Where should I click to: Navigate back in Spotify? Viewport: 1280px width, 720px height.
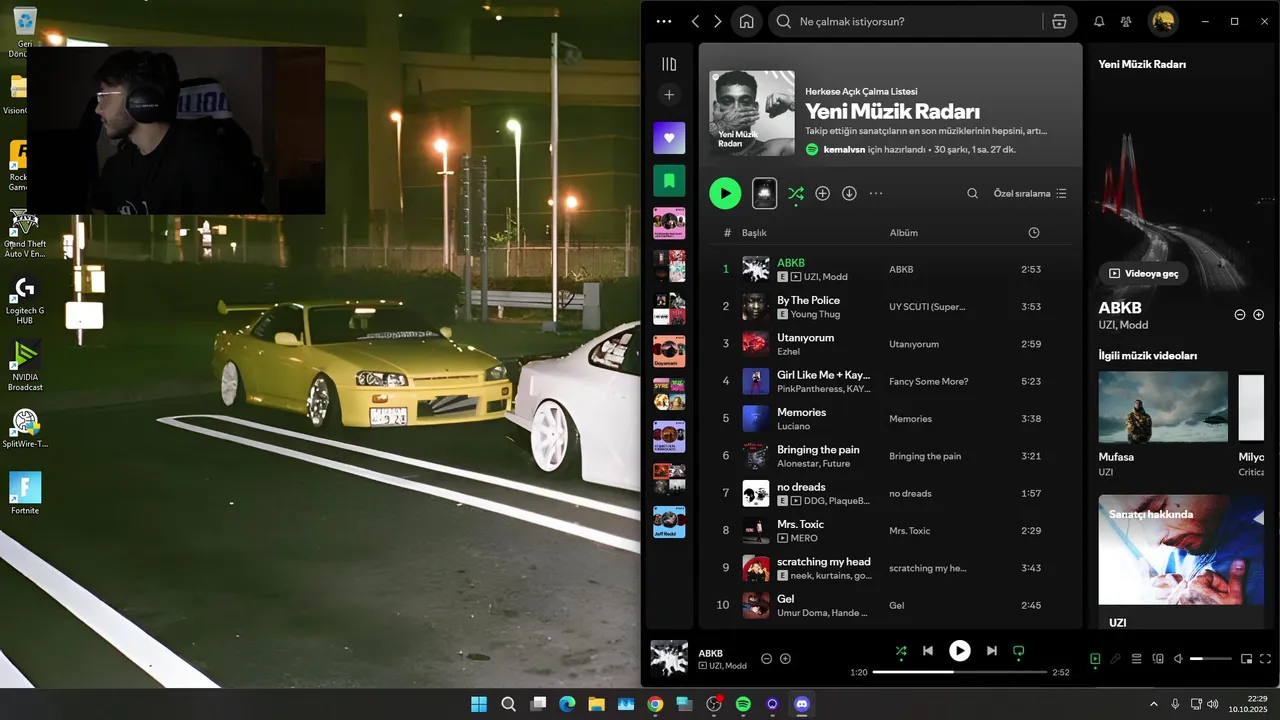click(x=695, y=21)
